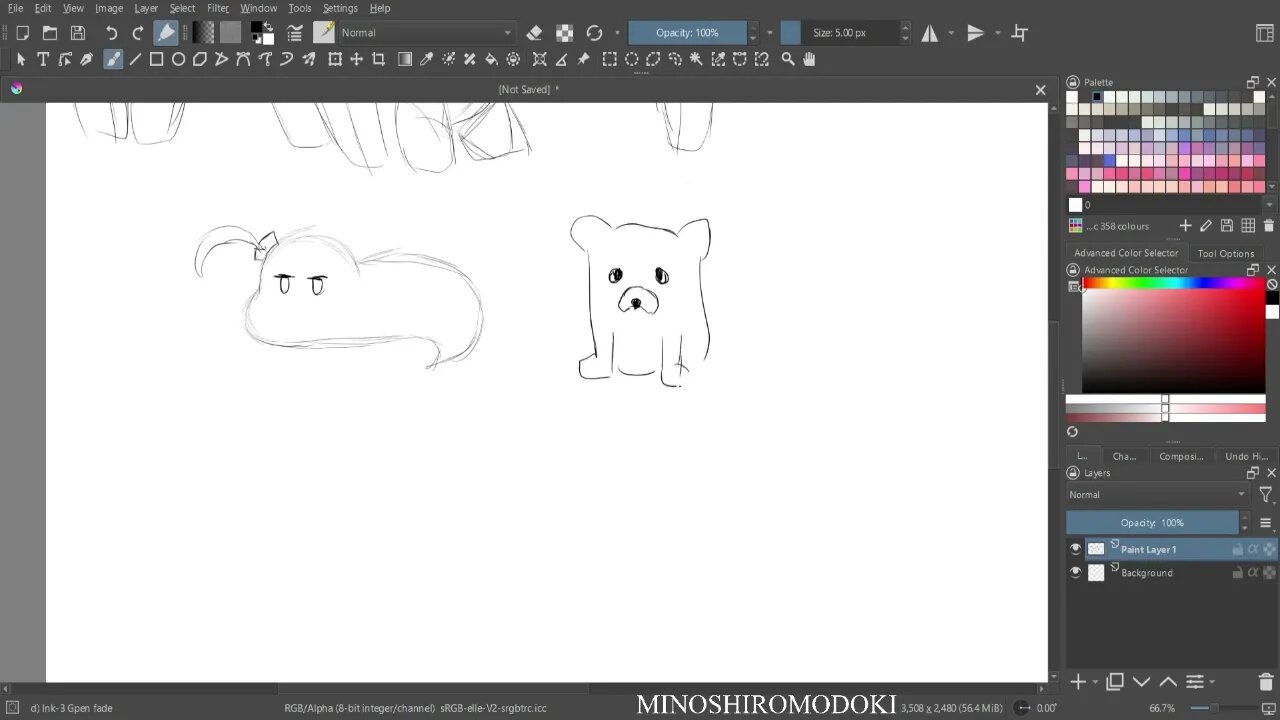This screenshot has width=1280, height=720.
Task: Select the Crop tool in the toolbox
Action: 378,60
